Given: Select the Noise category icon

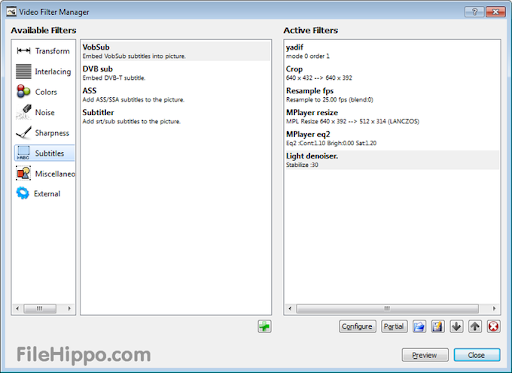Looking at the screenshot, I should [23, 112].
